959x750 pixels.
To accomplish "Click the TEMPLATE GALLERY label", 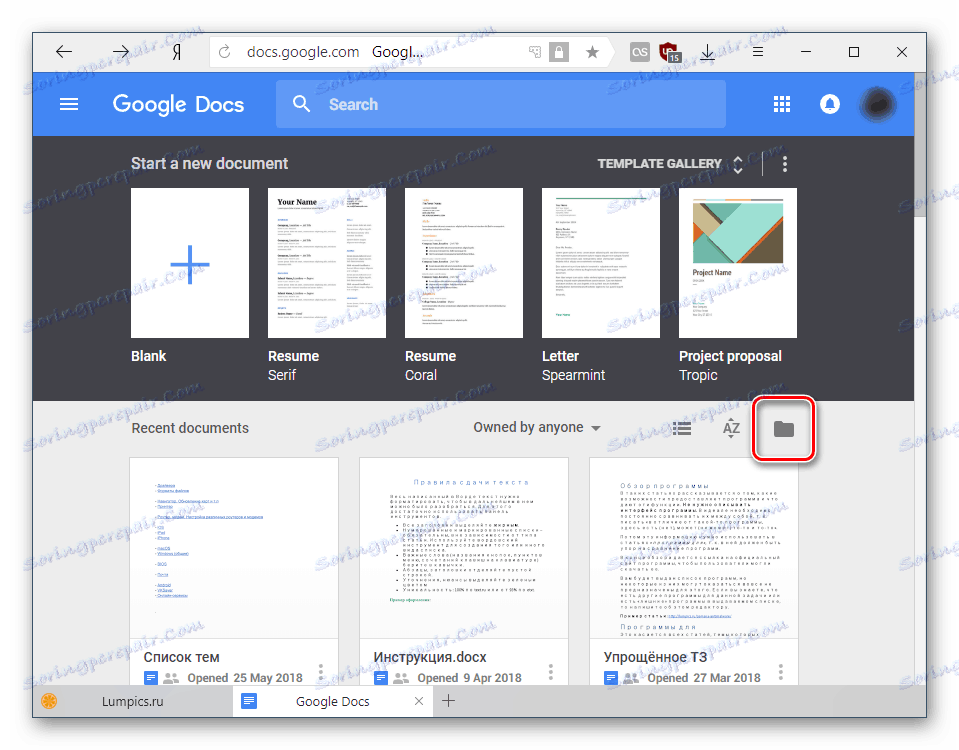I will (x=659, y=163).
